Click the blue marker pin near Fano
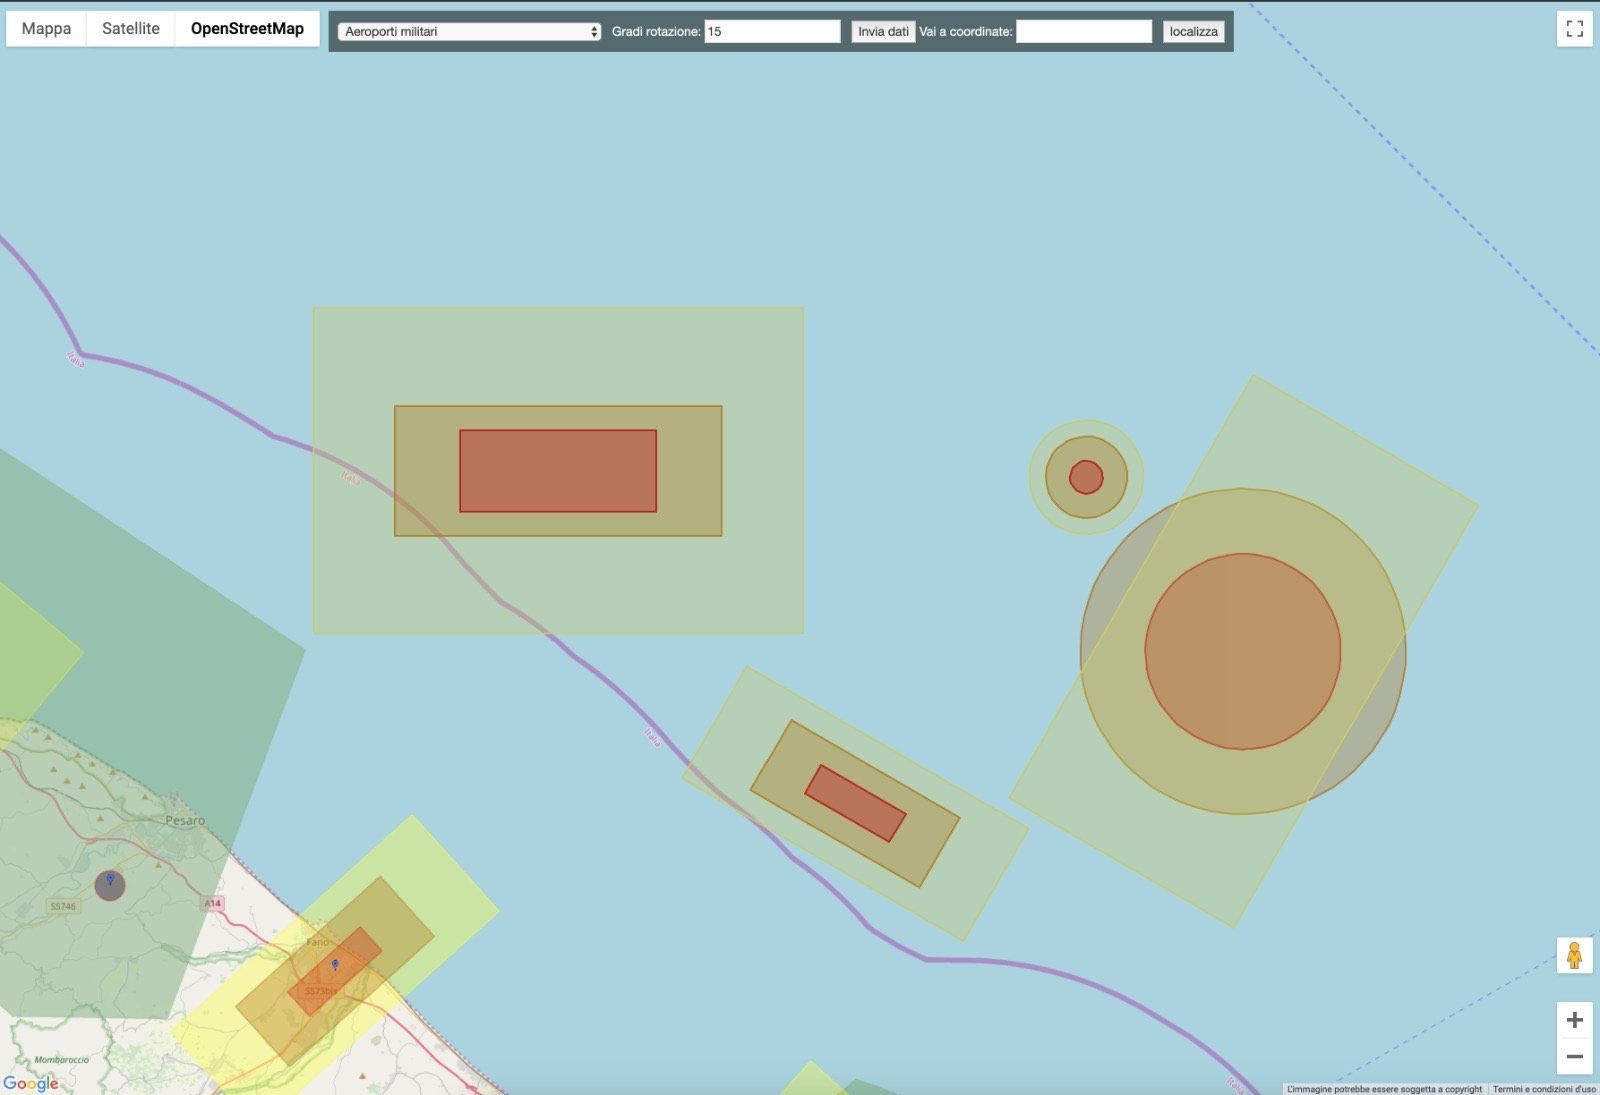 (x=335, y=965)
